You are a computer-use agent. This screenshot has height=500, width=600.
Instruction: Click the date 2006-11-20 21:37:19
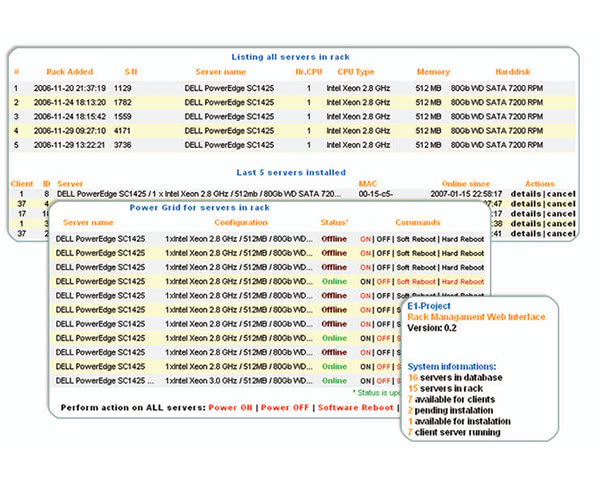pos(70,88)
